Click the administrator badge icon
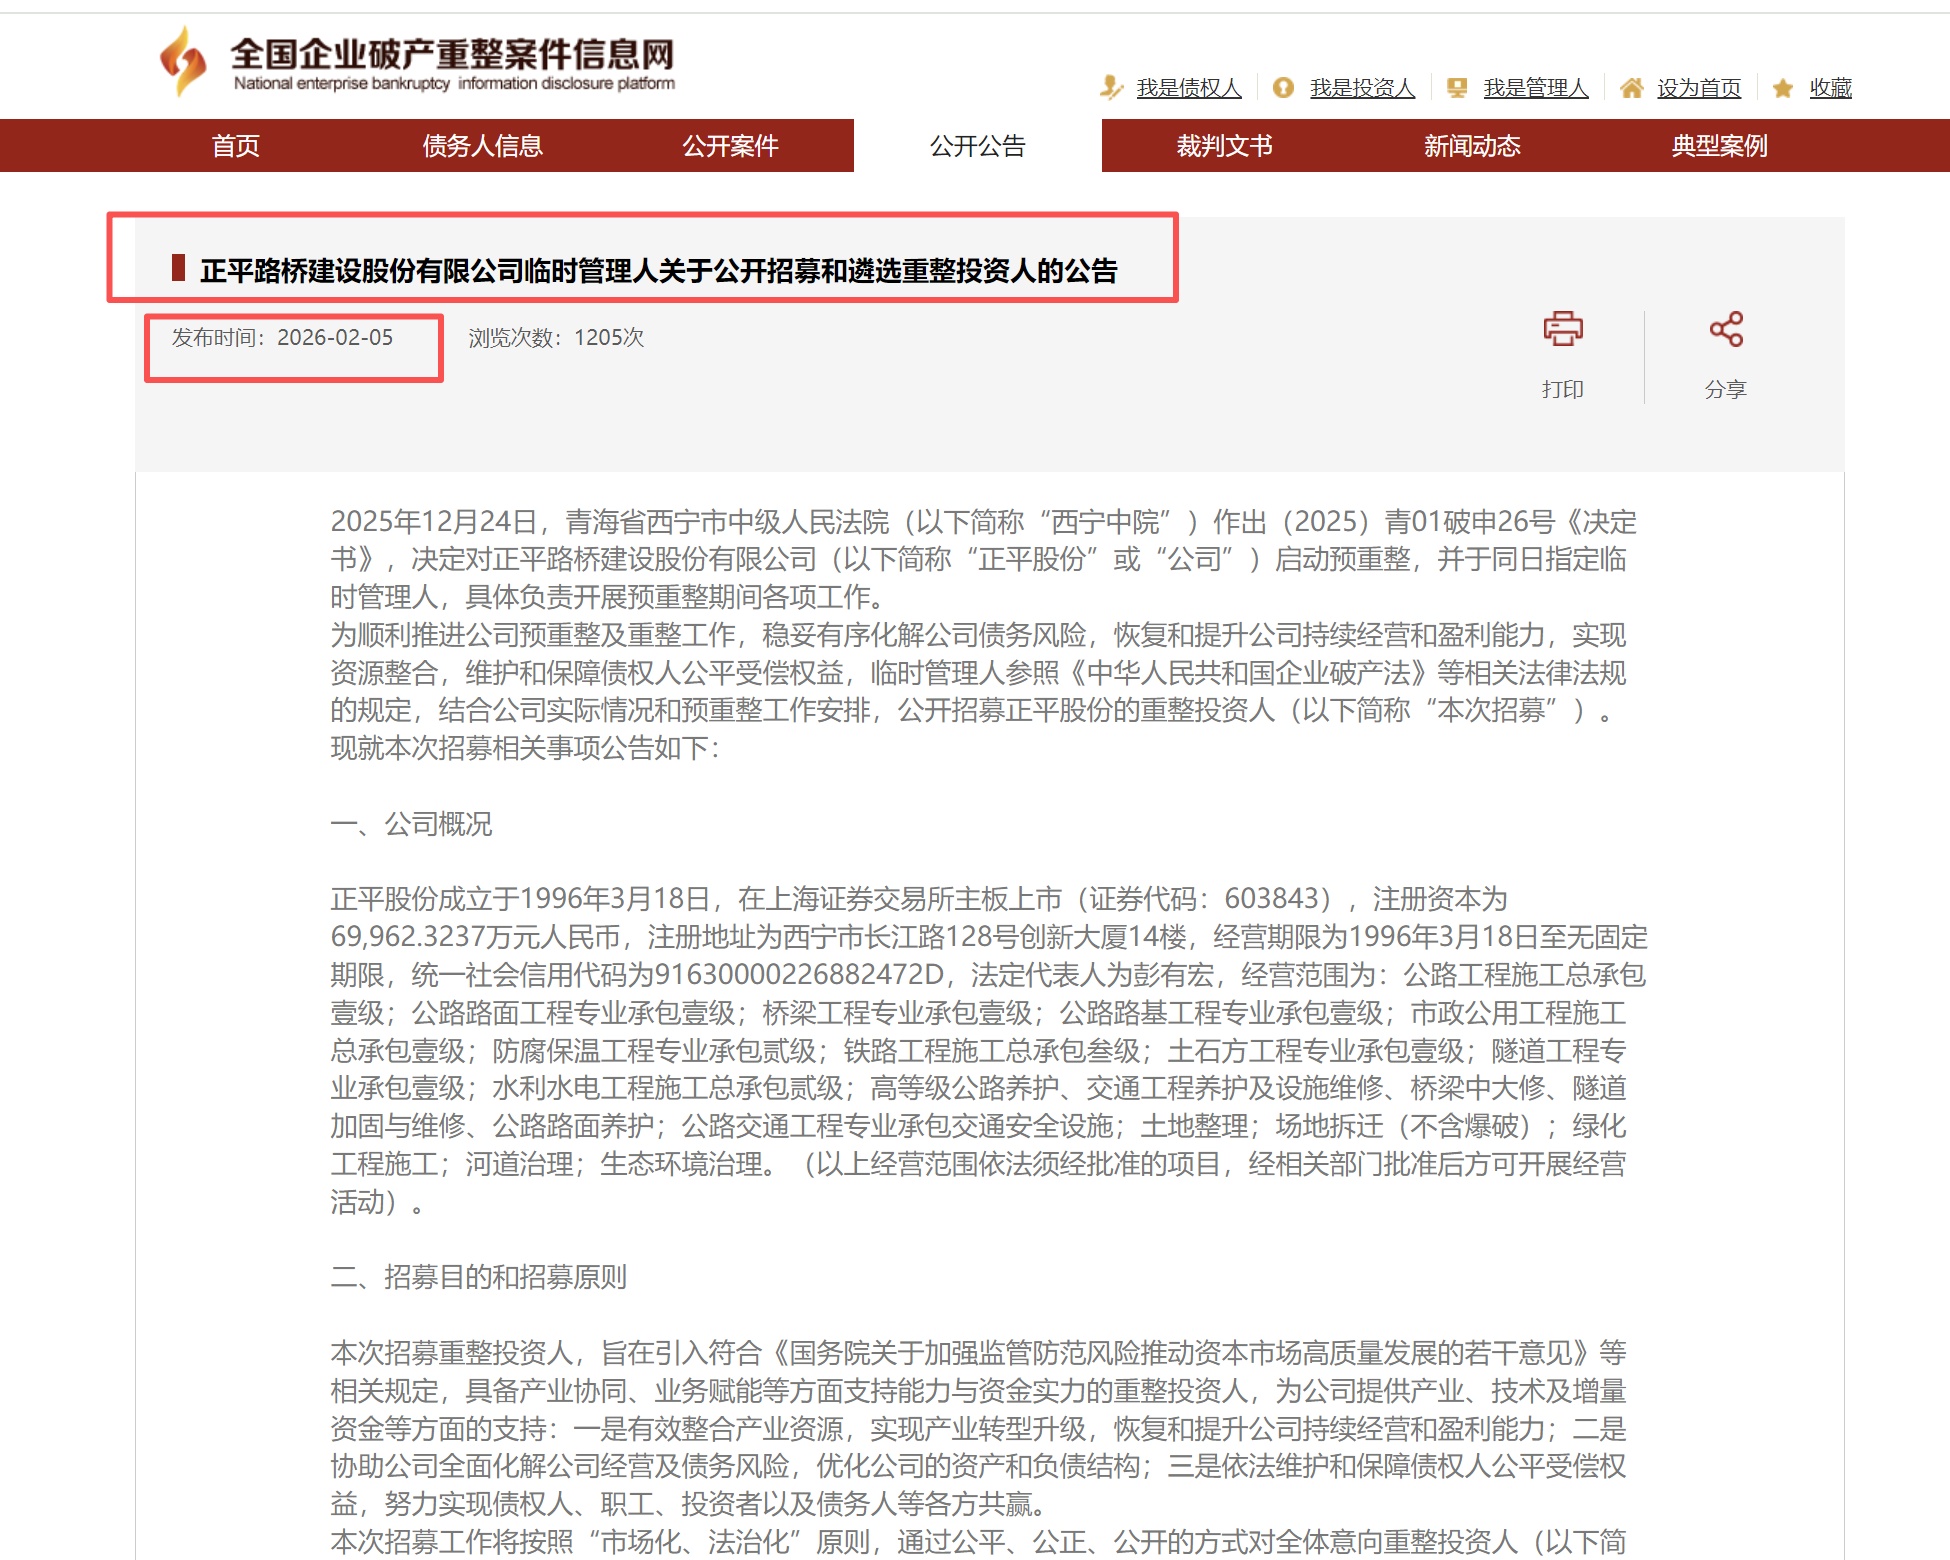The height and width of the screenshot is (1560, 1950). point(1457,88)
